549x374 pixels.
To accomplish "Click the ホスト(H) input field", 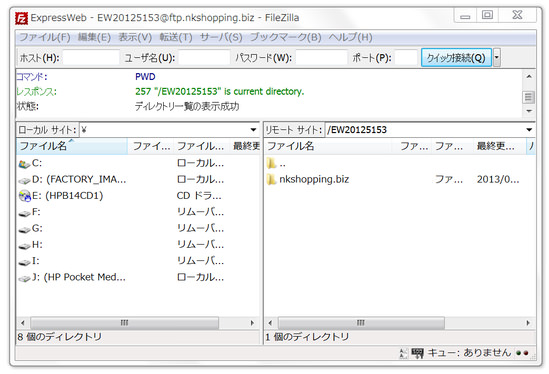I will click(x=91, y=57).
